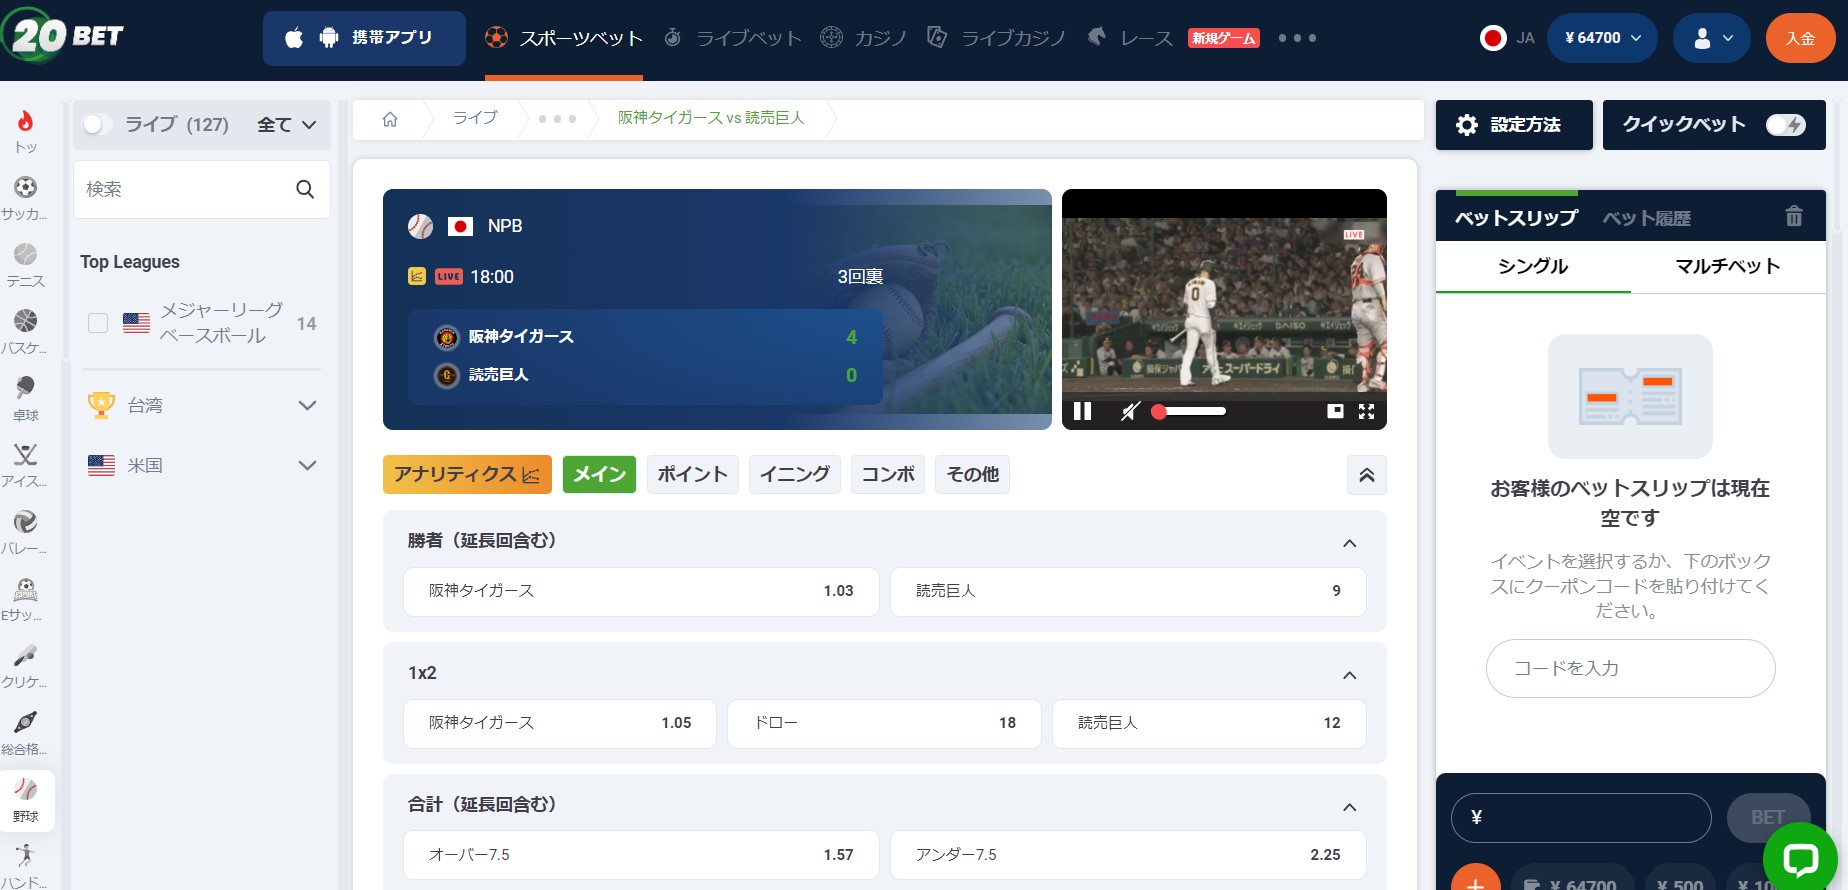Open the レース nav tab
1848x890 pixels.
click(x=1130, y=38)
